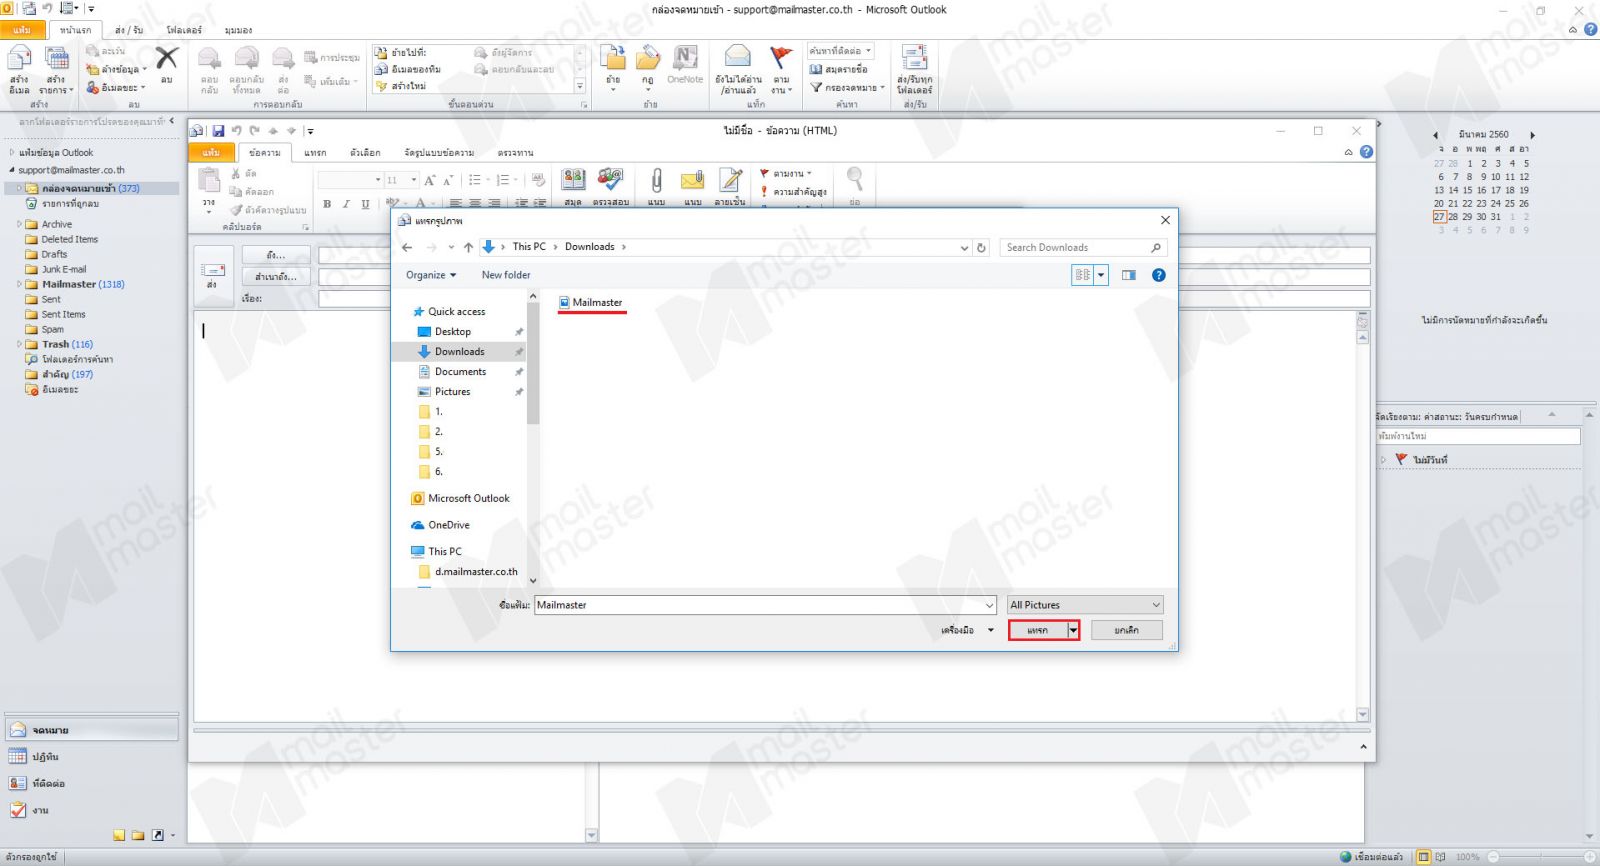Open the view options dropdown arrow
Image resolution: width=1600 pixels, height=866 pixels.
(1102, 275)
